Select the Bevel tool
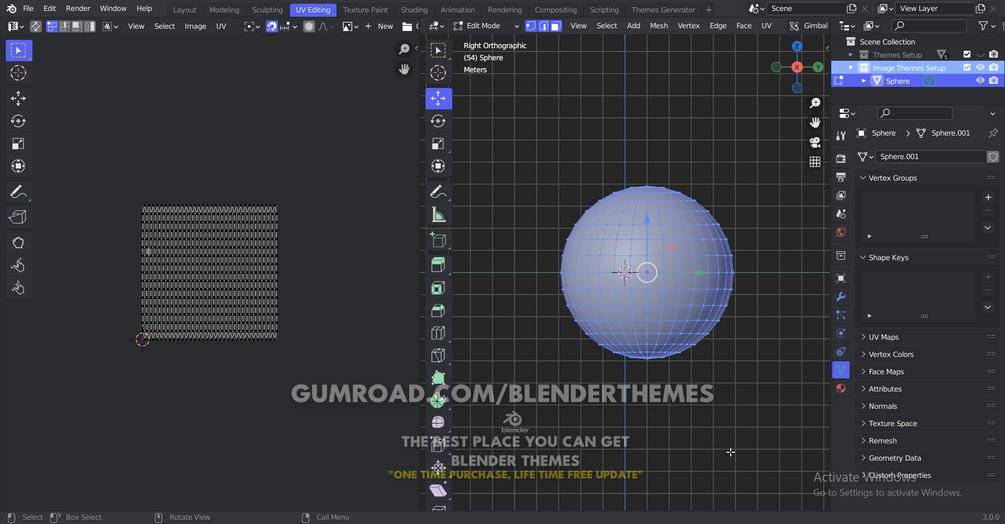Screen dimensions: 1005x524 438,311
